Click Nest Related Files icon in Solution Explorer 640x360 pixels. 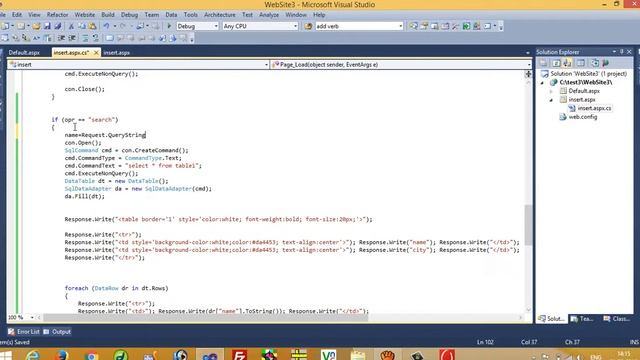click(x=568, y=63)
